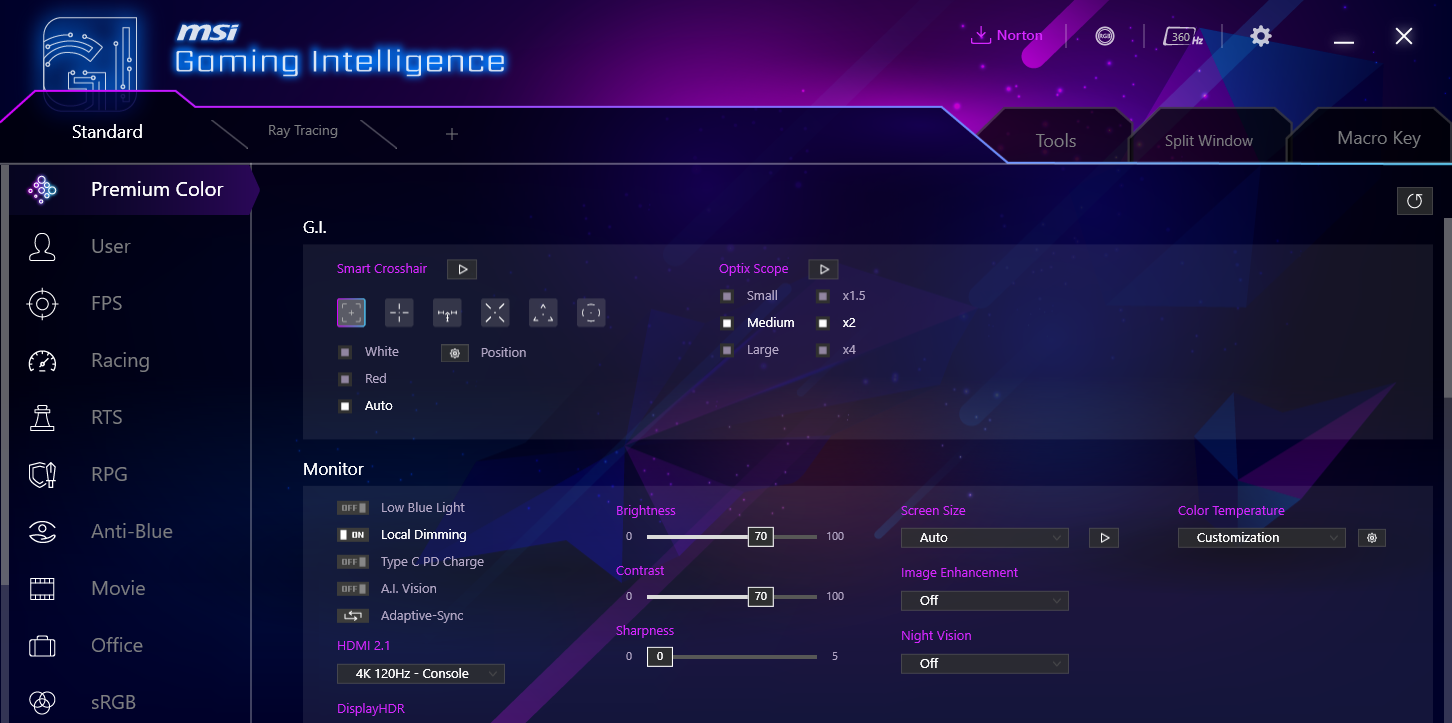
Task: Open the Image Enhancement dropdown
Action: pos(984,600)
